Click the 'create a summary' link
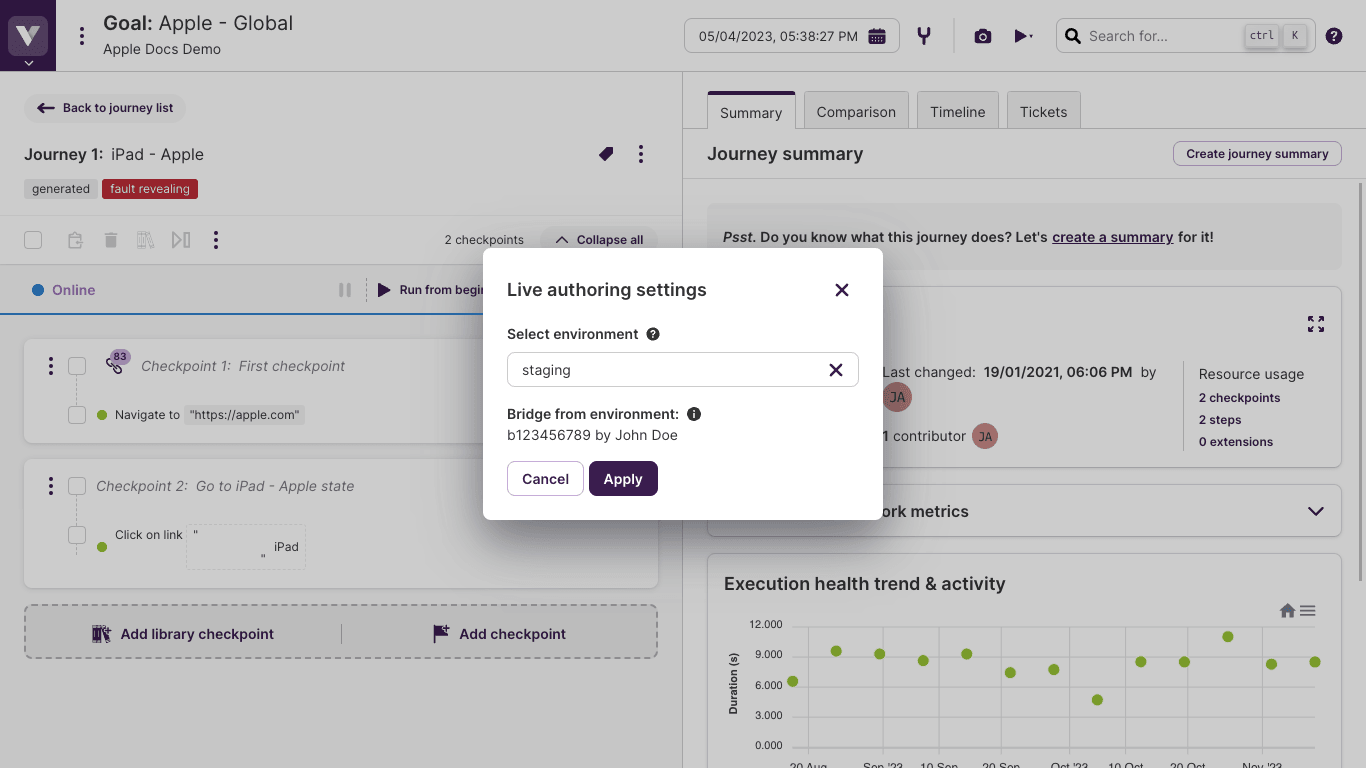 1112,237
